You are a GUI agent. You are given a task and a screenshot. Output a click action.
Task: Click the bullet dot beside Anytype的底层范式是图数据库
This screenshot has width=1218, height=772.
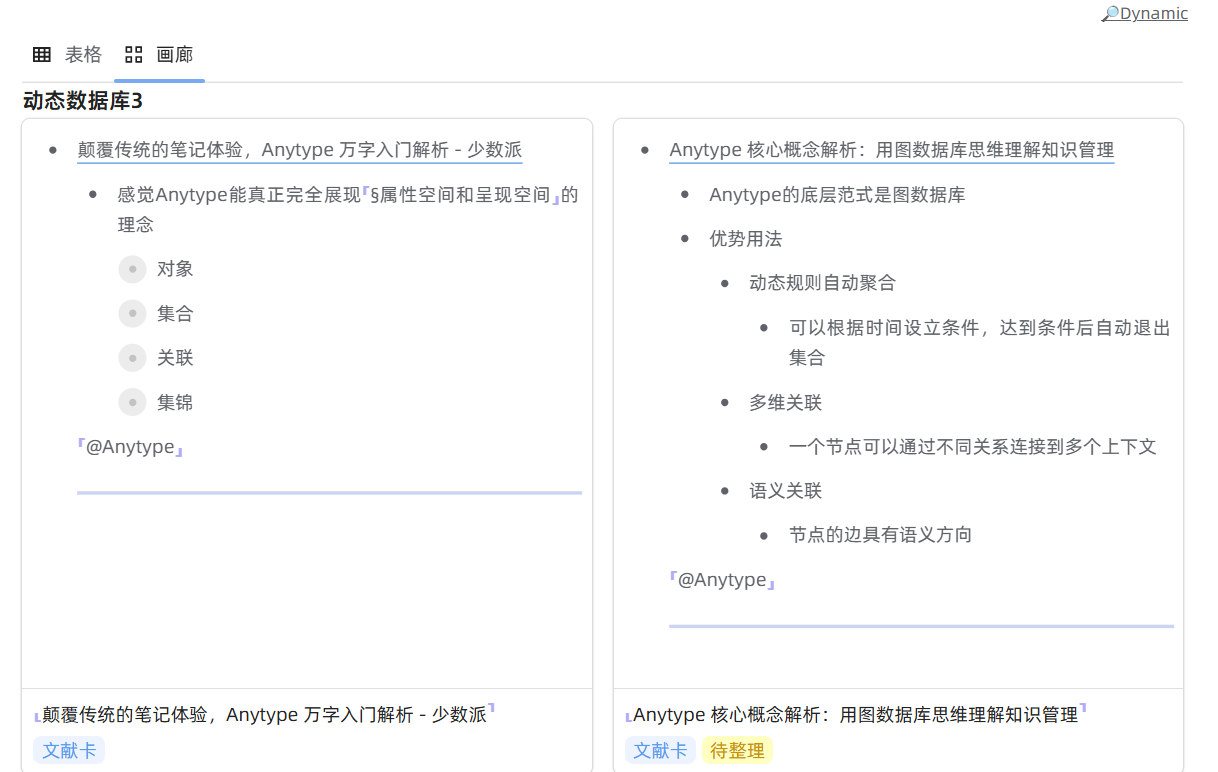point(685,195)
